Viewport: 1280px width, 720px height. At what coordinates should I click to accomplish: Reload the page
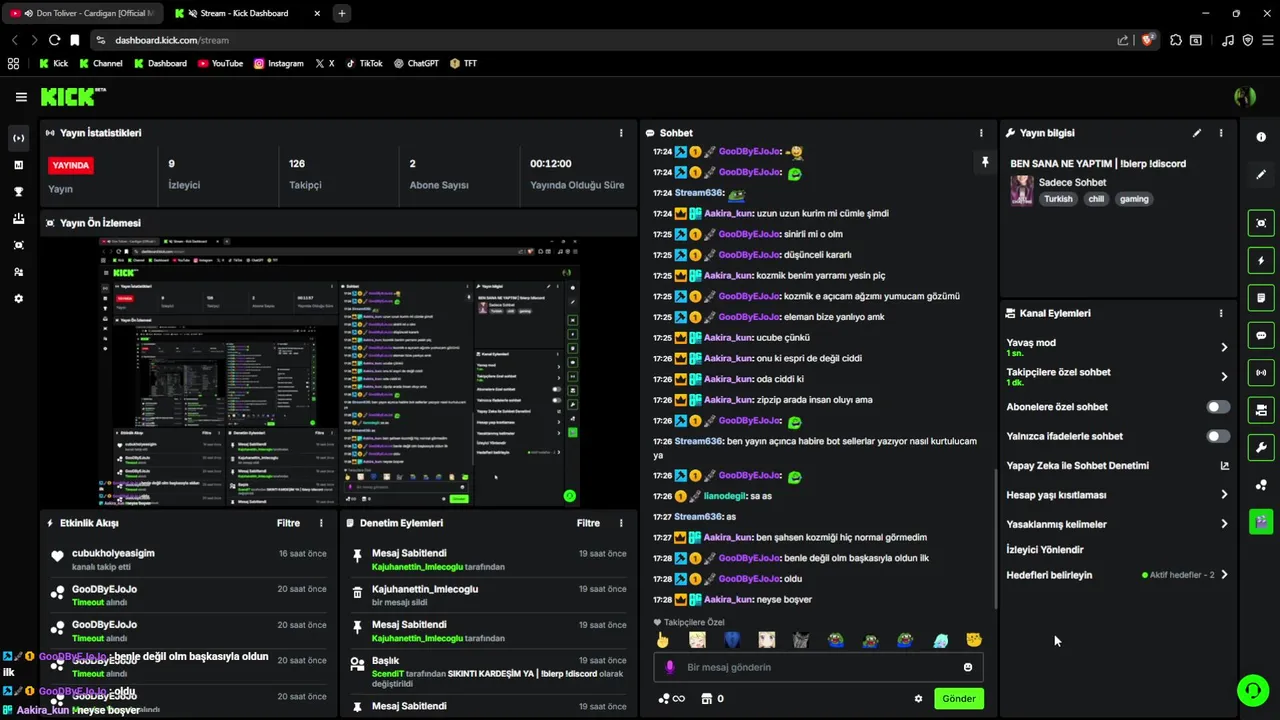(54, 40)
